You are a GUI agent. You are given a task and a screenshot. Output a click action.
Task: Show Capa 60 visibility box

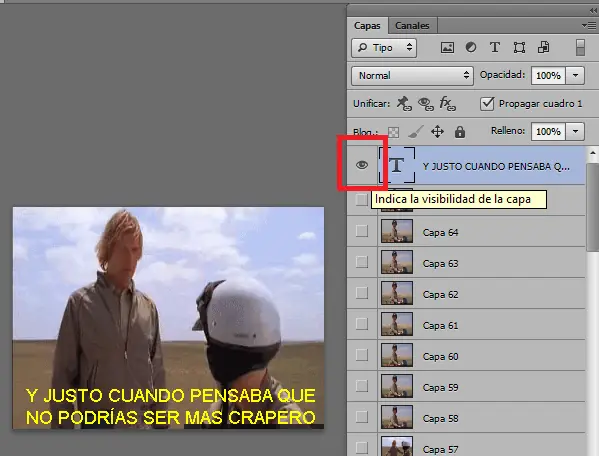(x=361, y=355)
